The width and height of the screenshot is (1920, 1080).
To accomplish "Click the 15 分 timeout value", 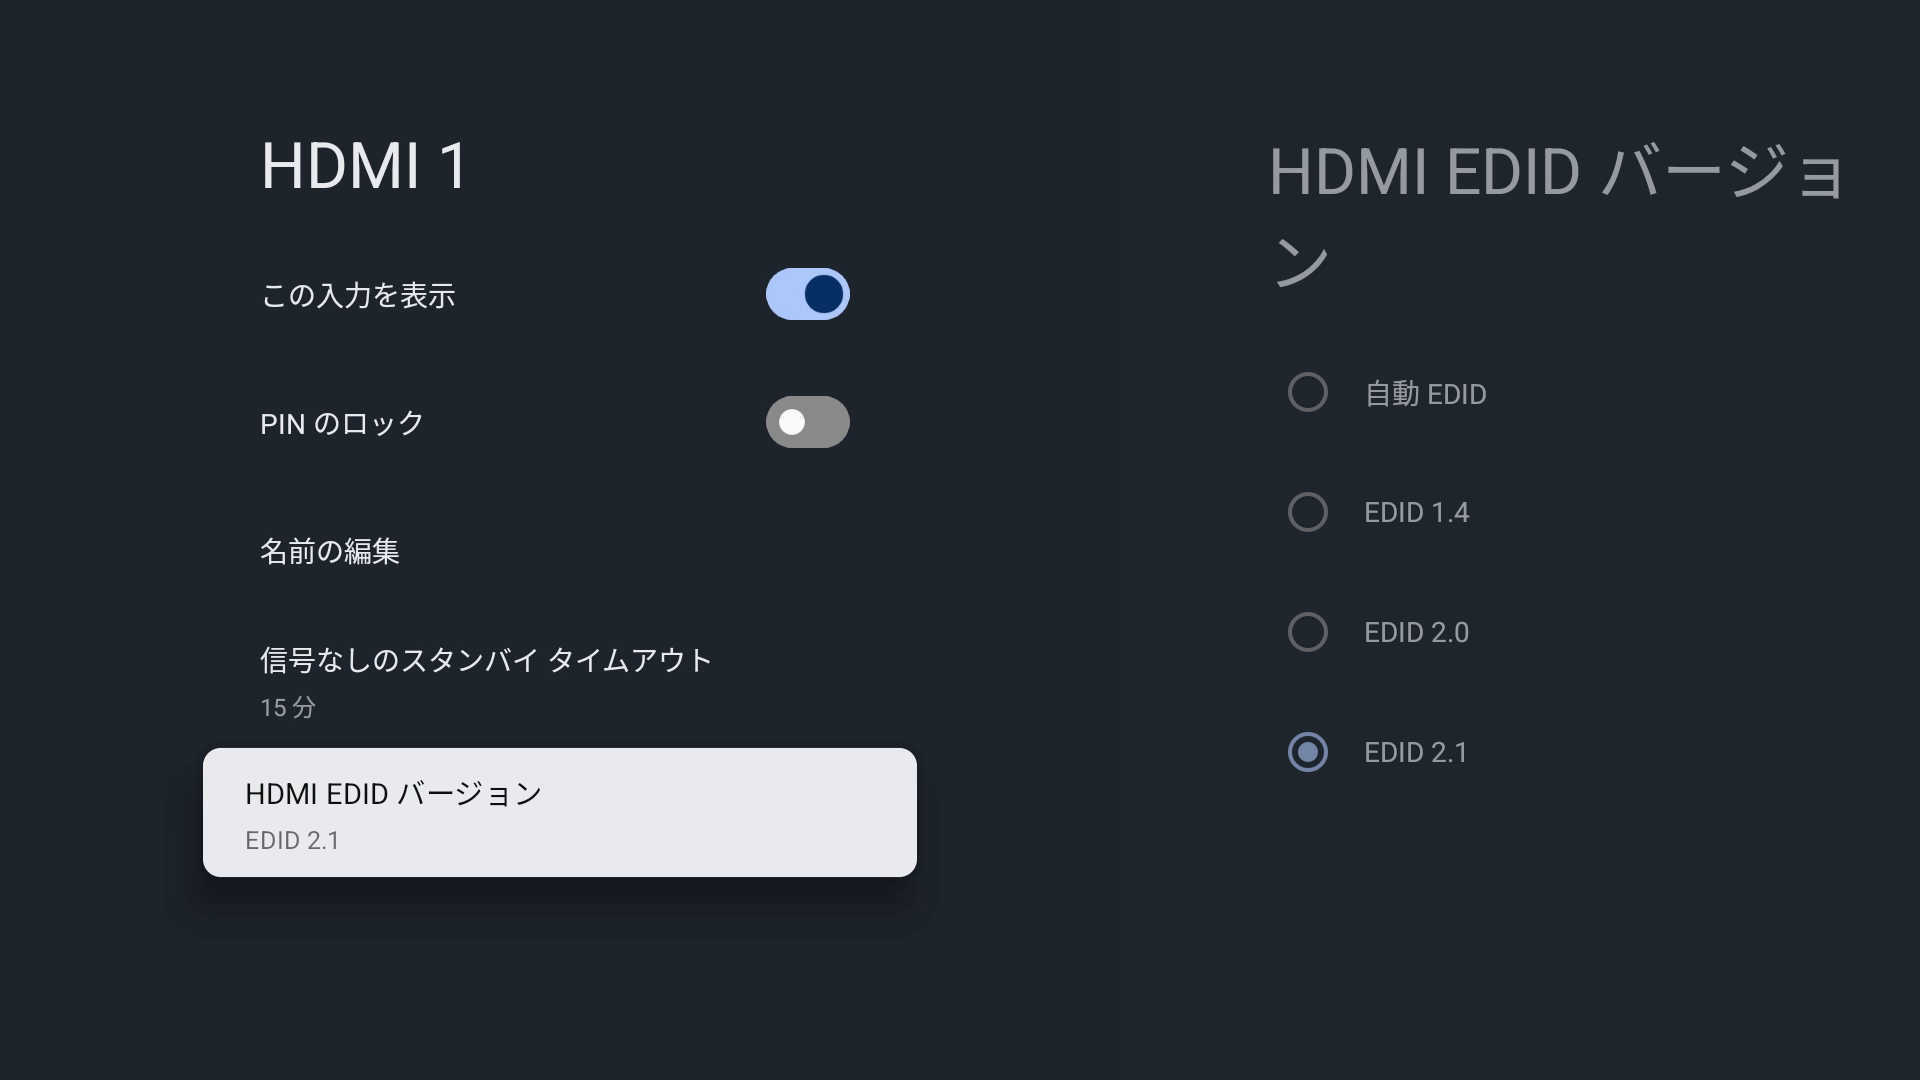I will (x=288, y=708).
